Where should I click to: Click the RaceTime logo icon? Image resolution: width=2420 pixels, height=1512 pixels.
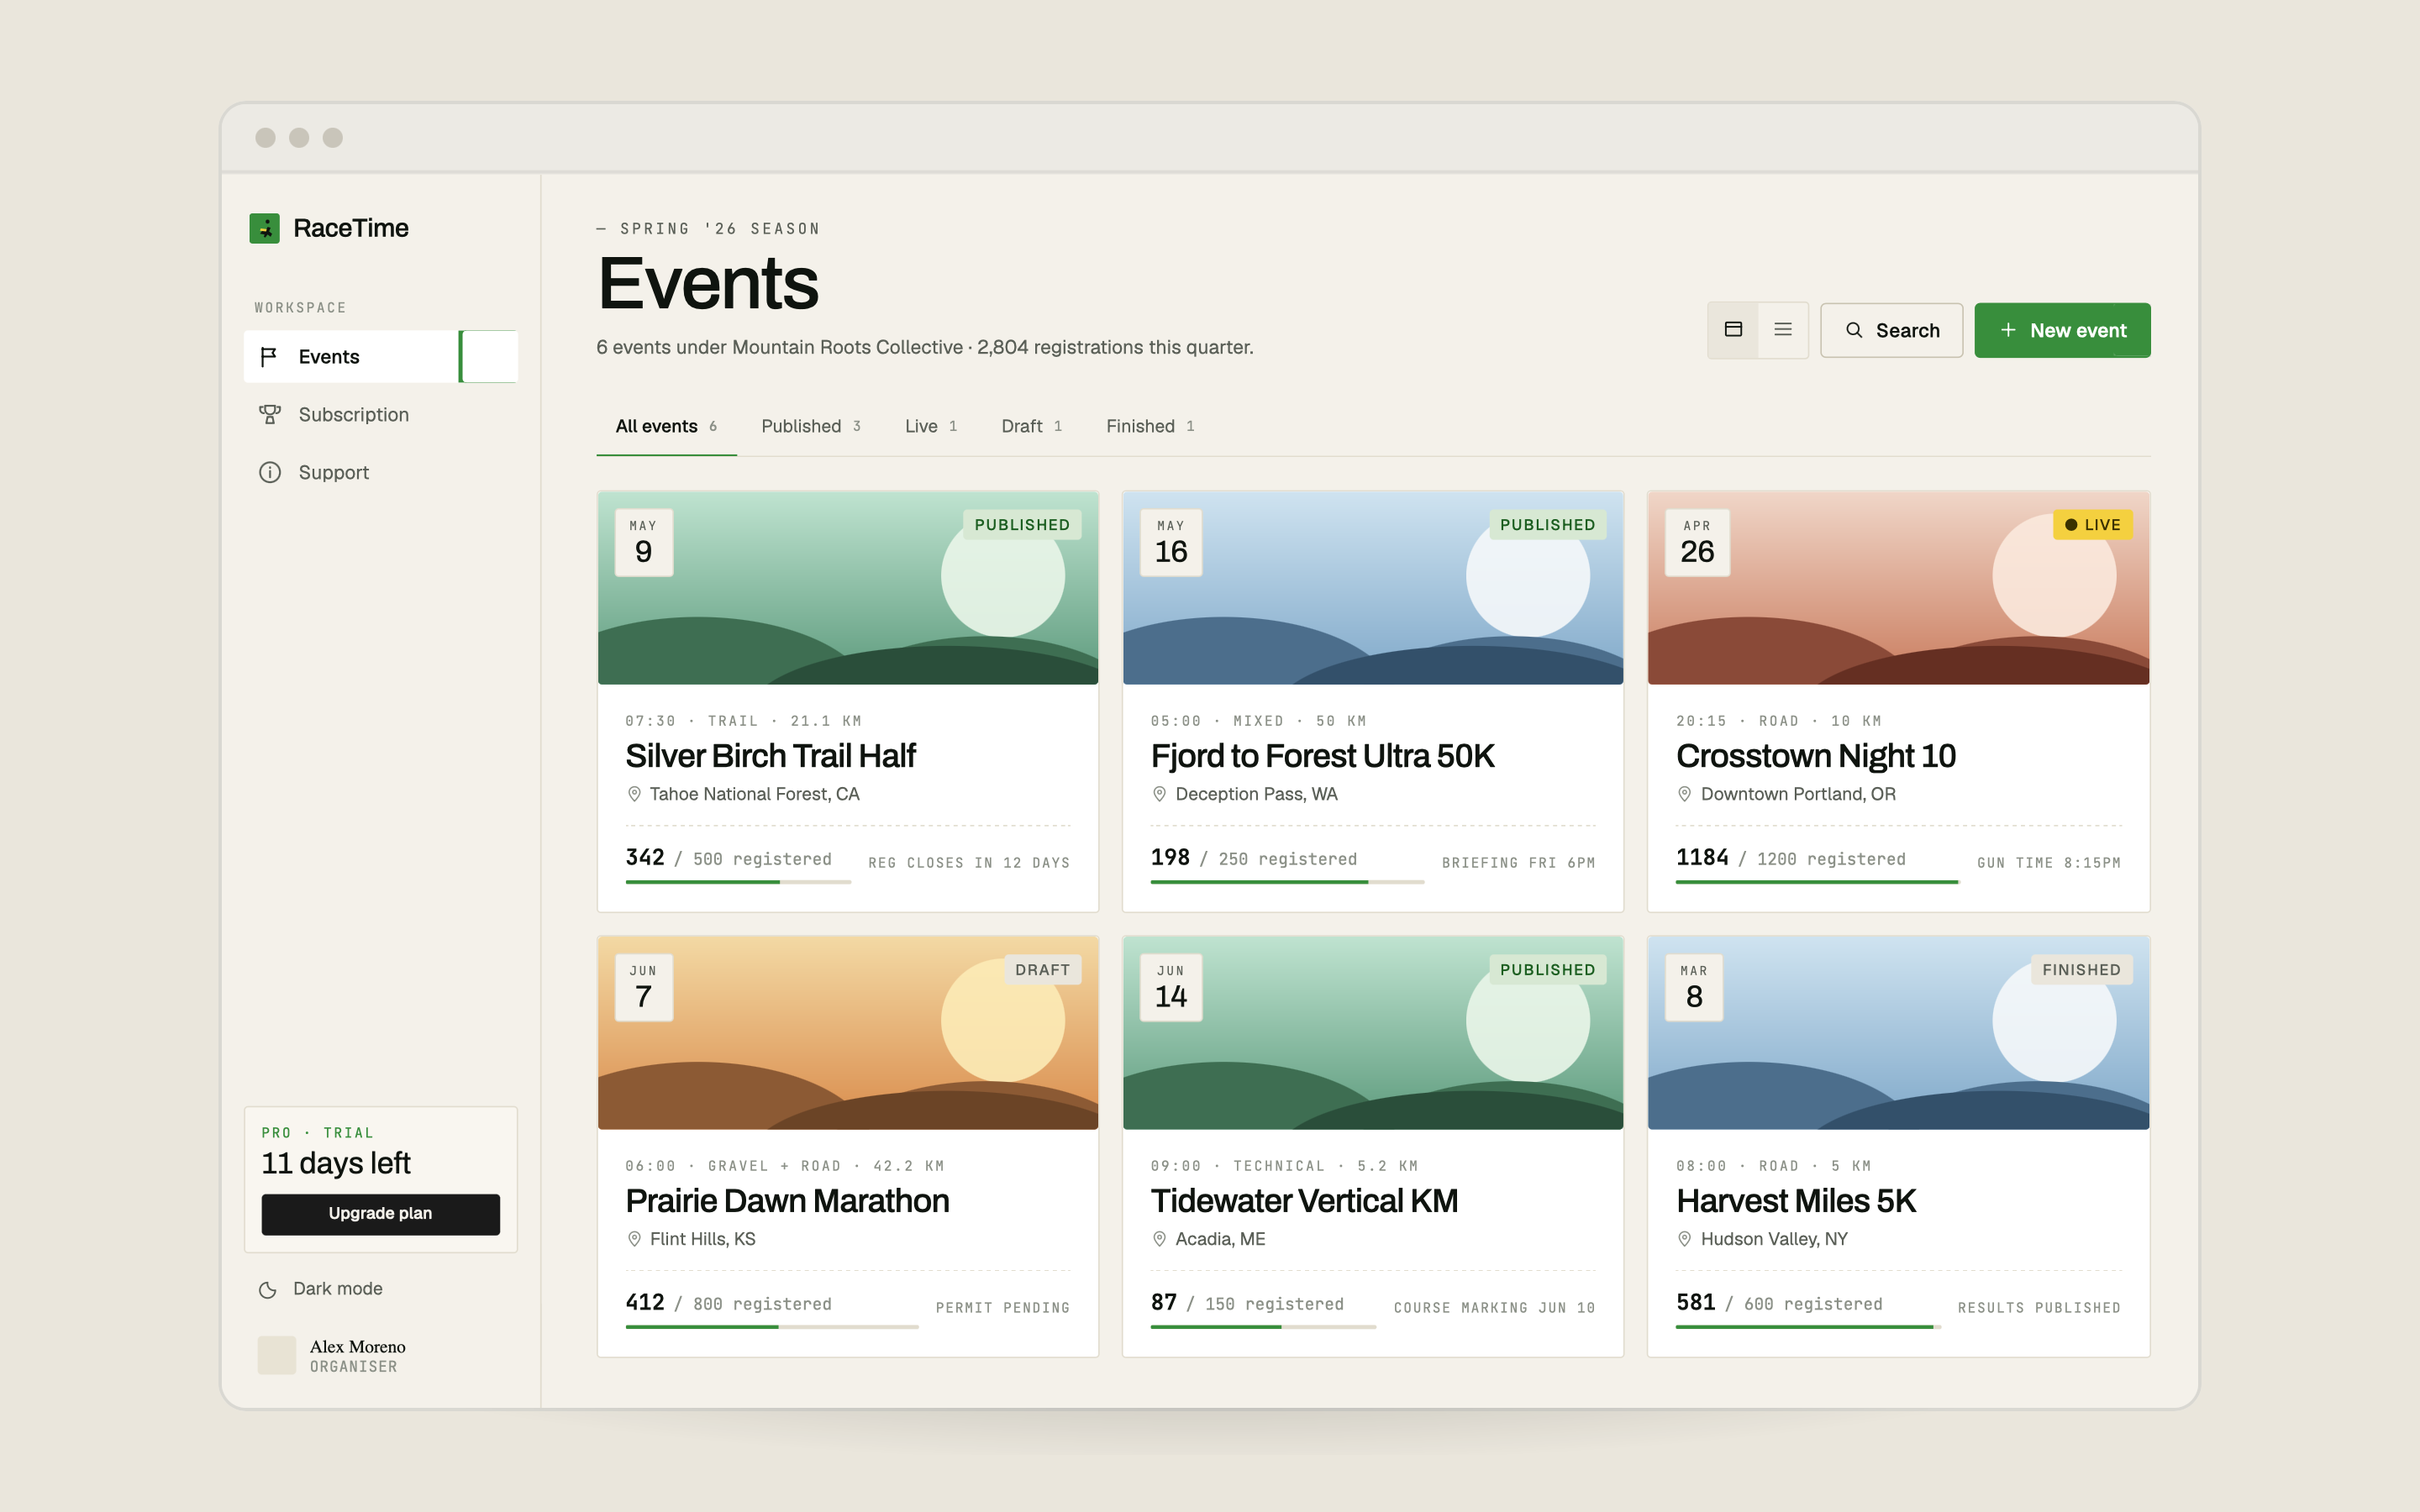[x=264, y=228]
